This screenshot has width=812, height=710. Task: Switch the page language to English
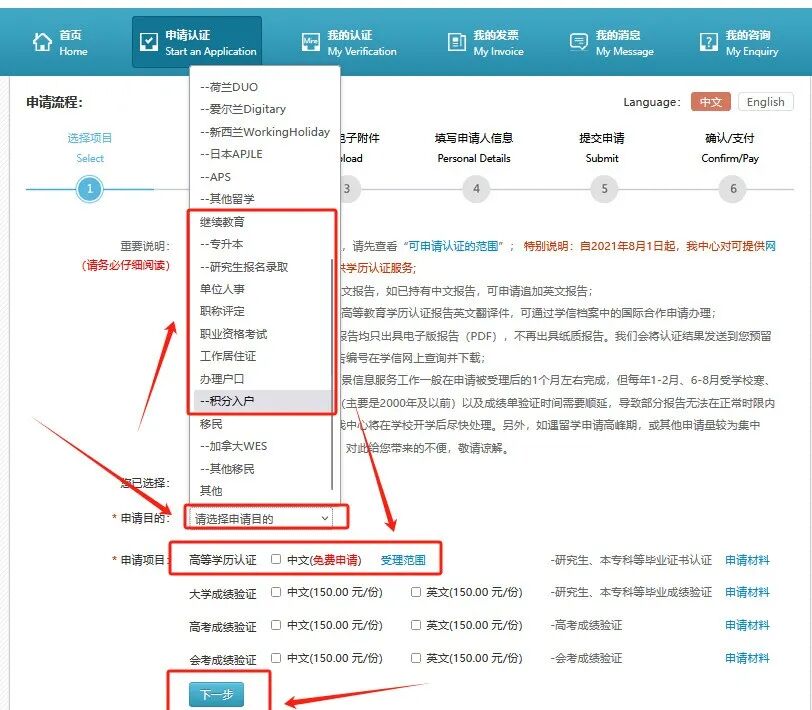(766, 102)
